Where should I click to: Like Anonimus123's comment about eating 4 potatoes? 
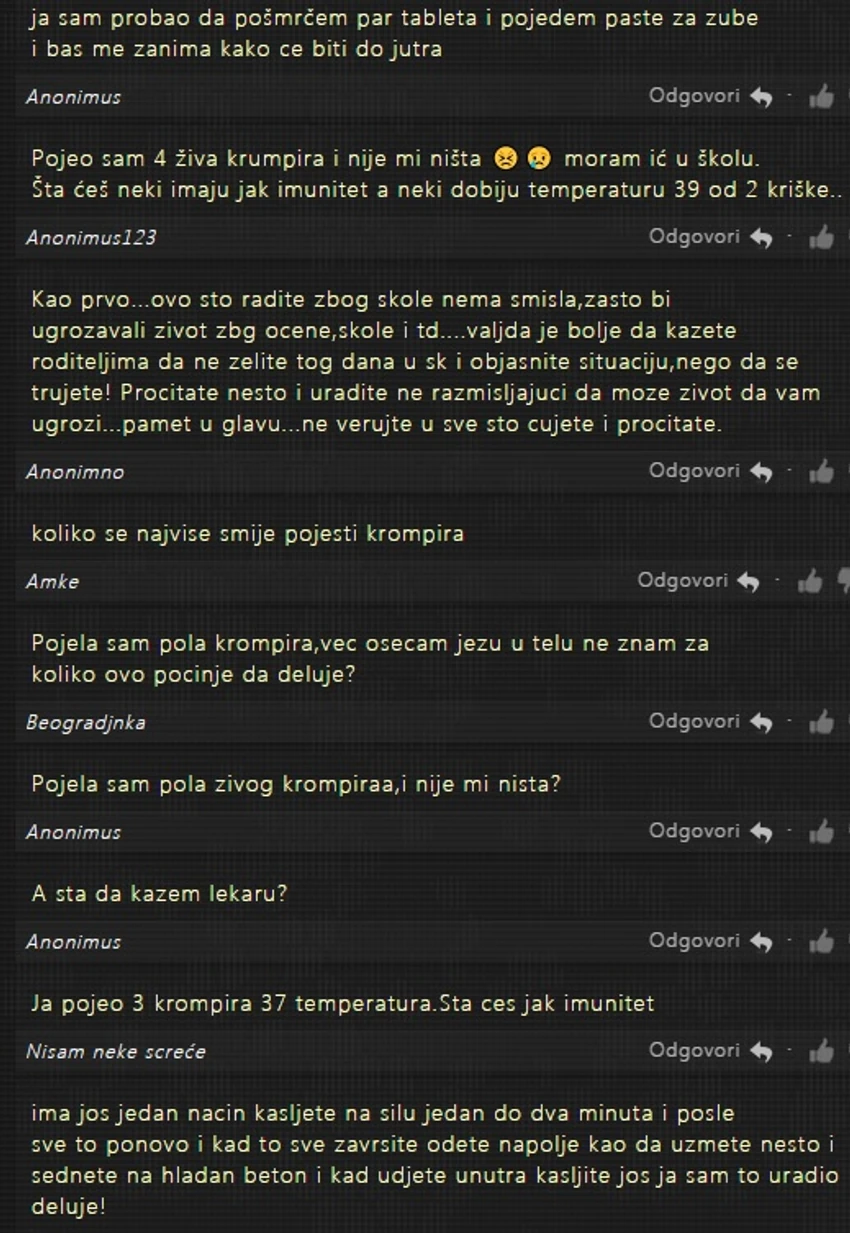[x=821, y=238]
